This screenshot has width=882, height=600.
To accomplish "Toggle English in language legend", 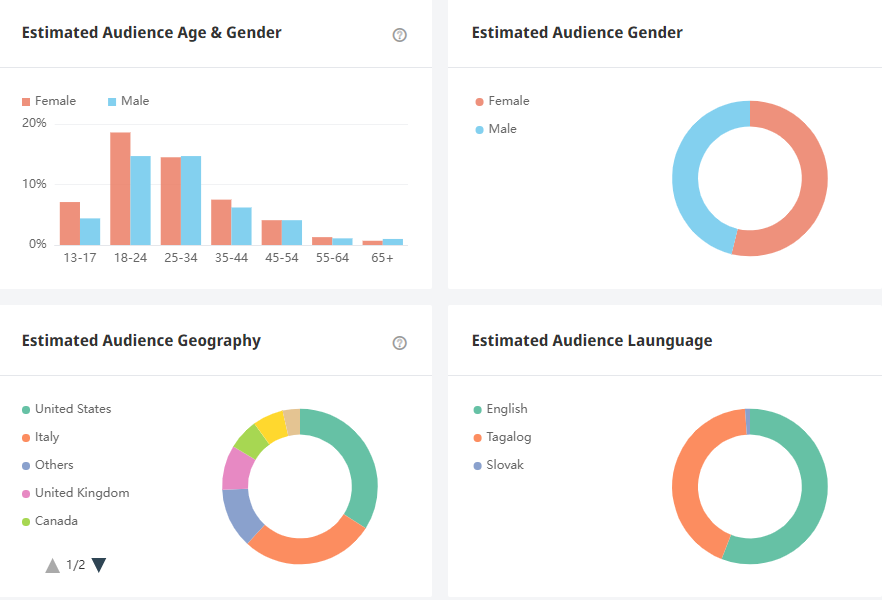I will click(501, 409).
